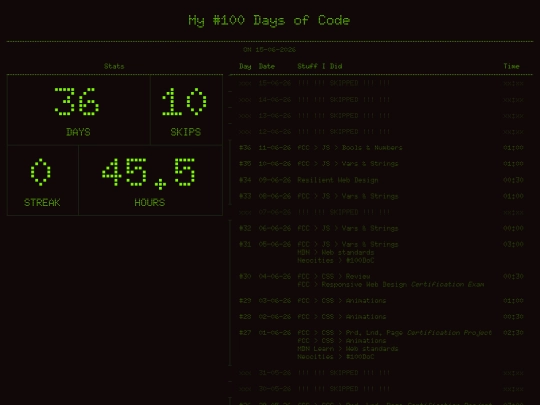Image resolution: width=540 pixels, height=405 pixels.
Task: Select the skipped row dated 30-05-26
Action: tap(381, 389)
